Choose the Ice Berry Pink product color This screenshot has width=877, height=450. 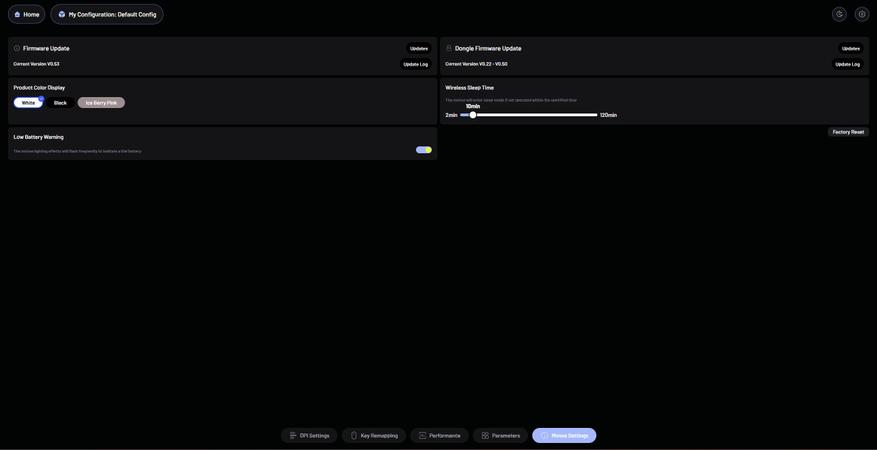(101, 103)
